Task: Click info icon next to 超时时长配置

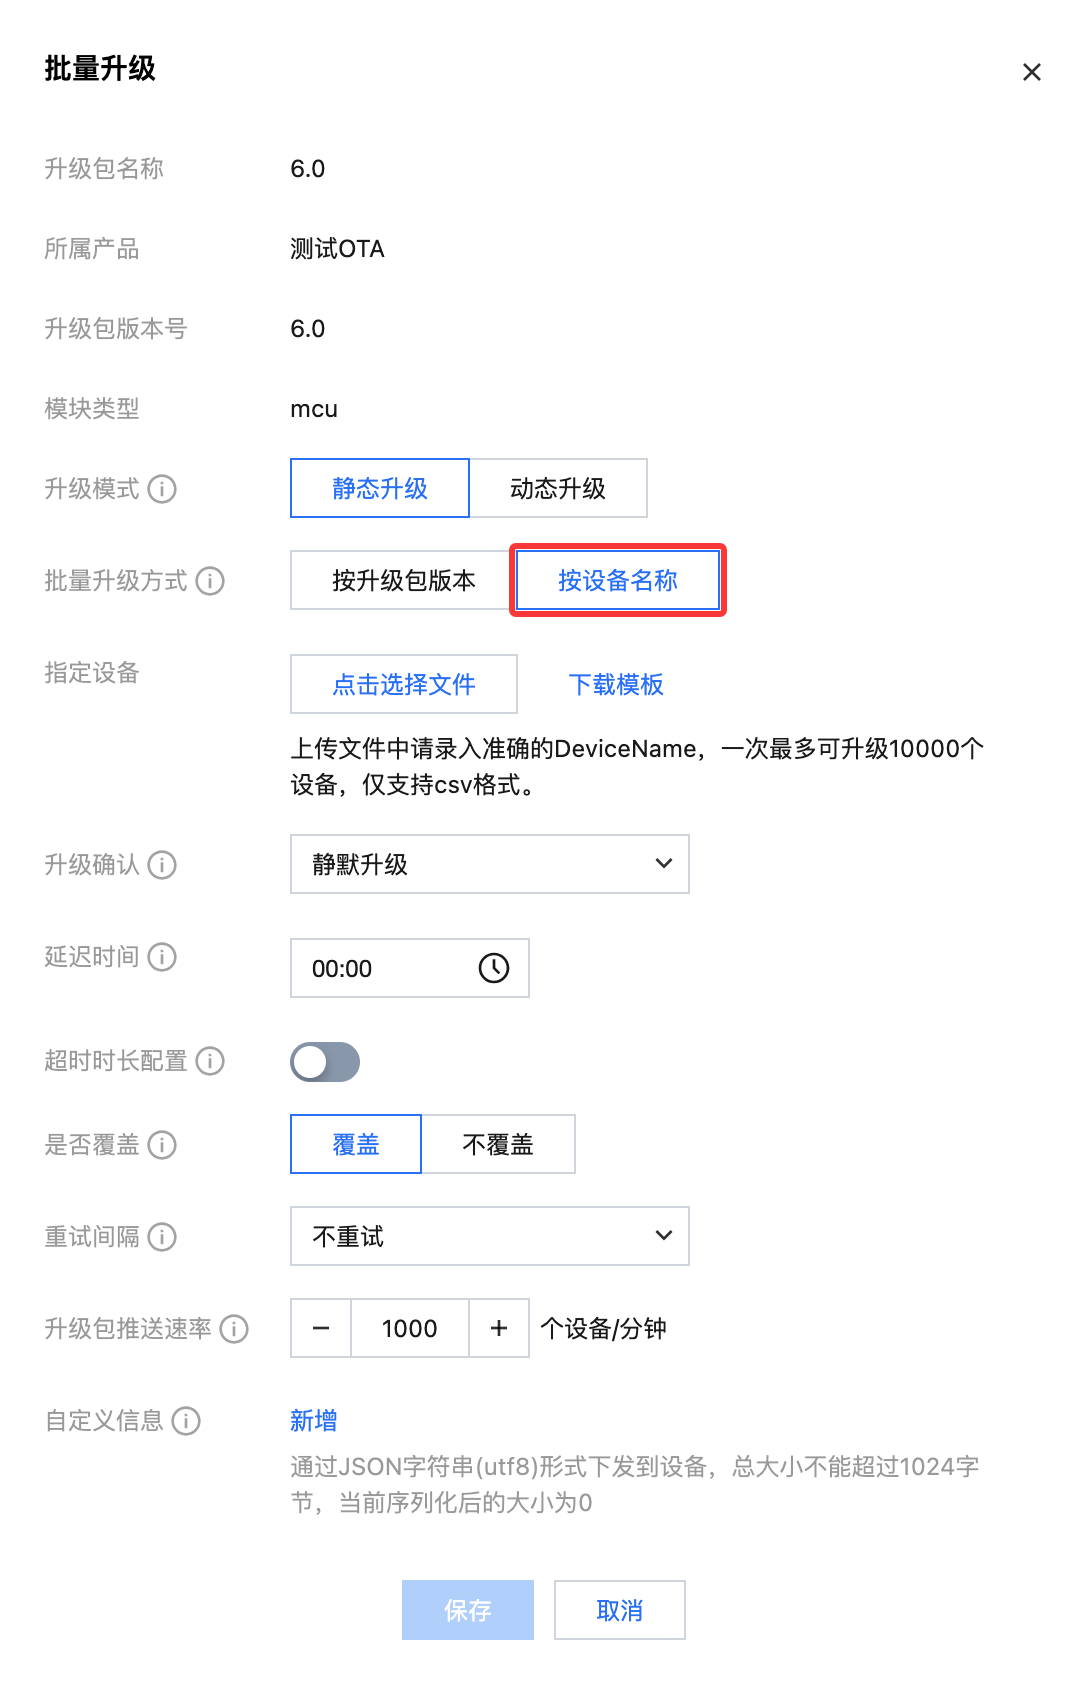Action: 210,1061
